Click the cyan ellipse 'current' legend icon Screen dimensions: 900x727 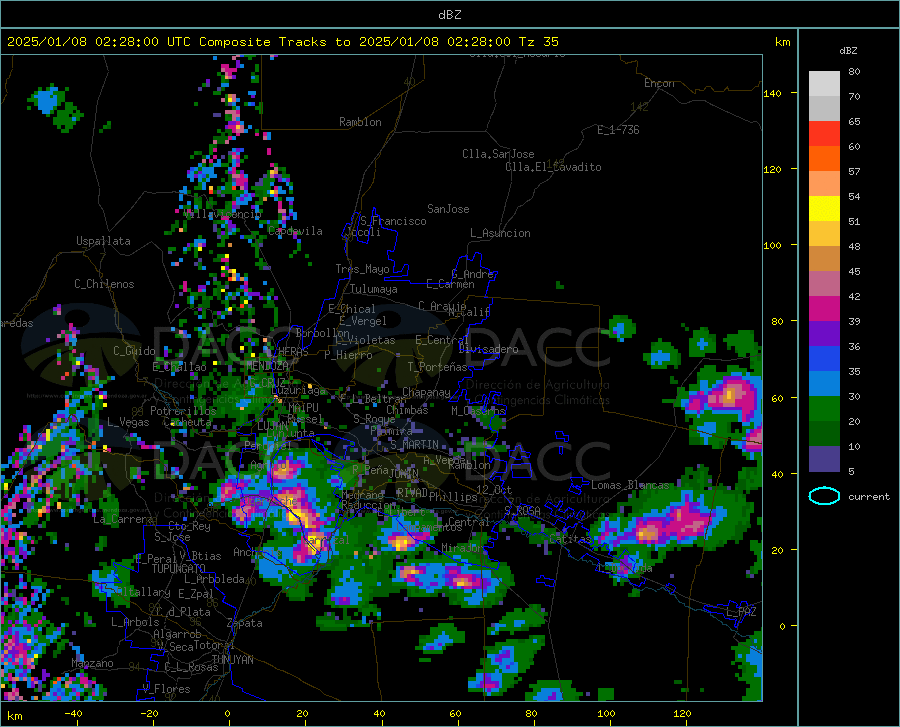pyautogui.click(x=824, y=496)
